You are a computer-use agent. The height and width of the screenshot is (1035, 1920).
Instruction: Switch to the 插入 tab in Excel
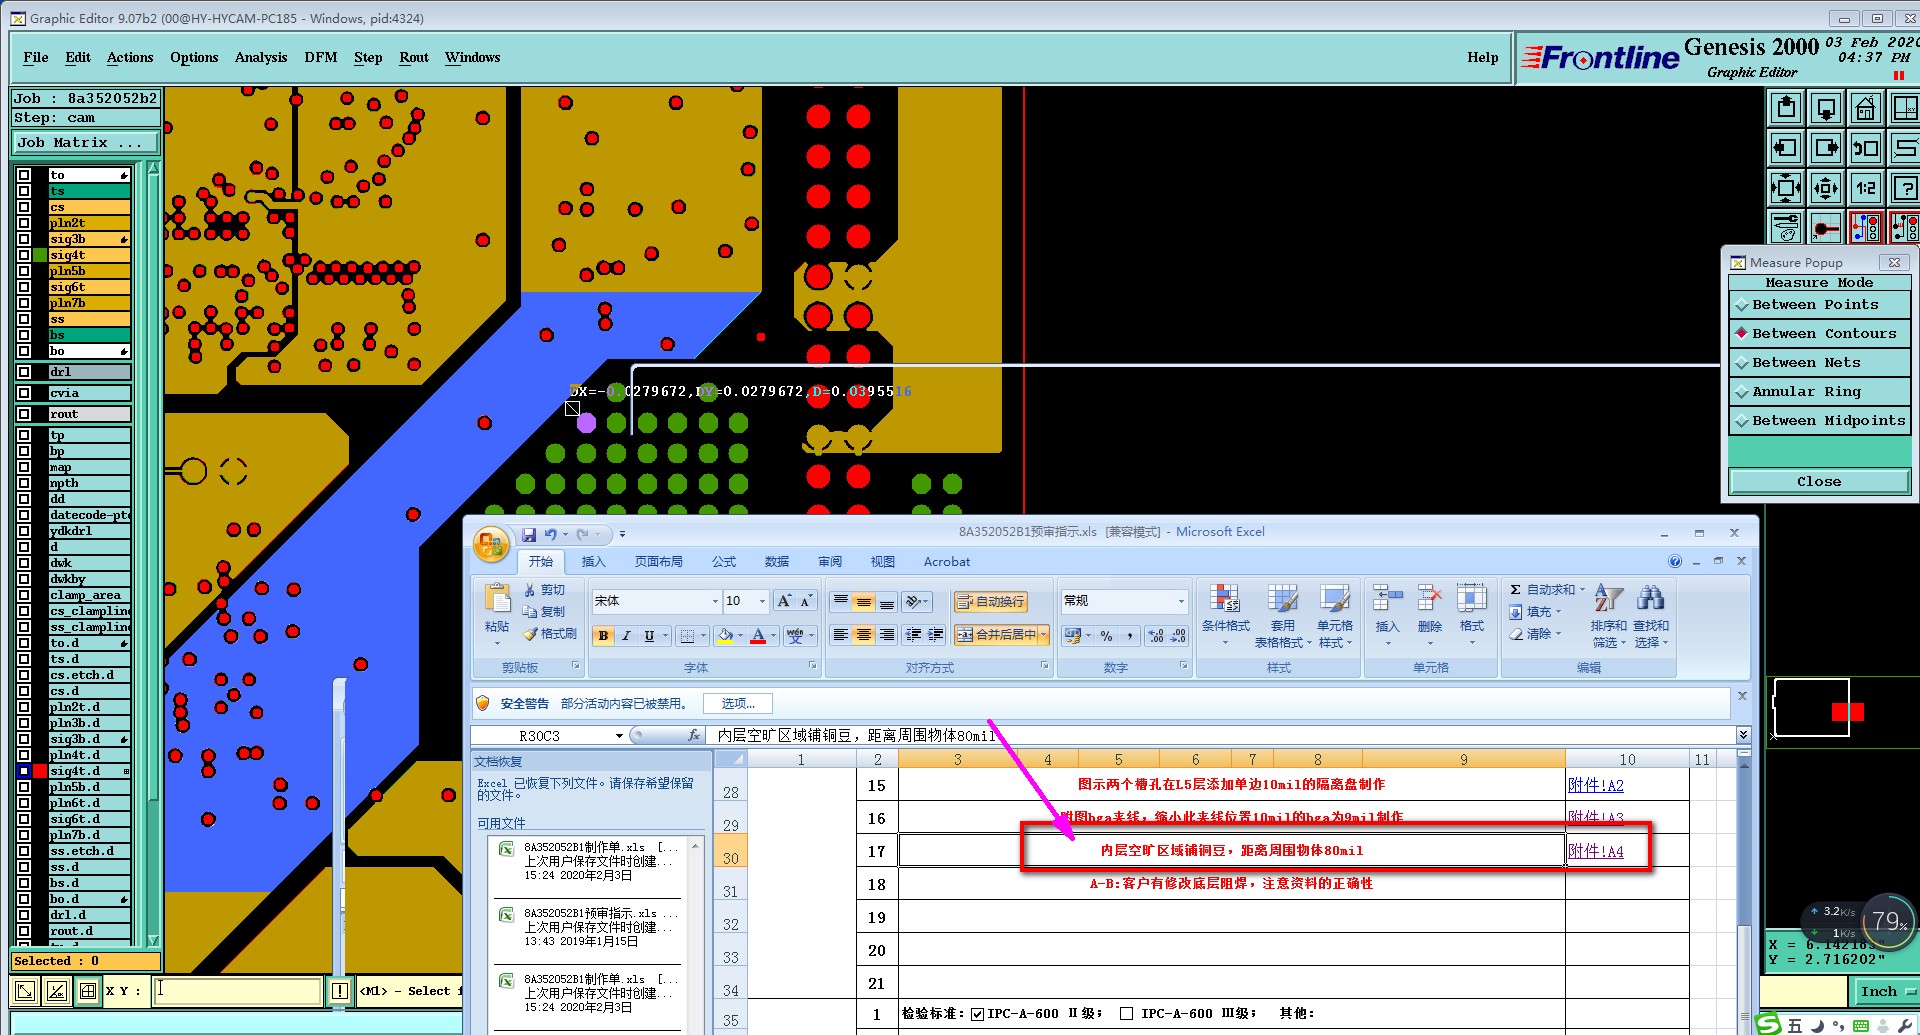(x=593, y=562)
